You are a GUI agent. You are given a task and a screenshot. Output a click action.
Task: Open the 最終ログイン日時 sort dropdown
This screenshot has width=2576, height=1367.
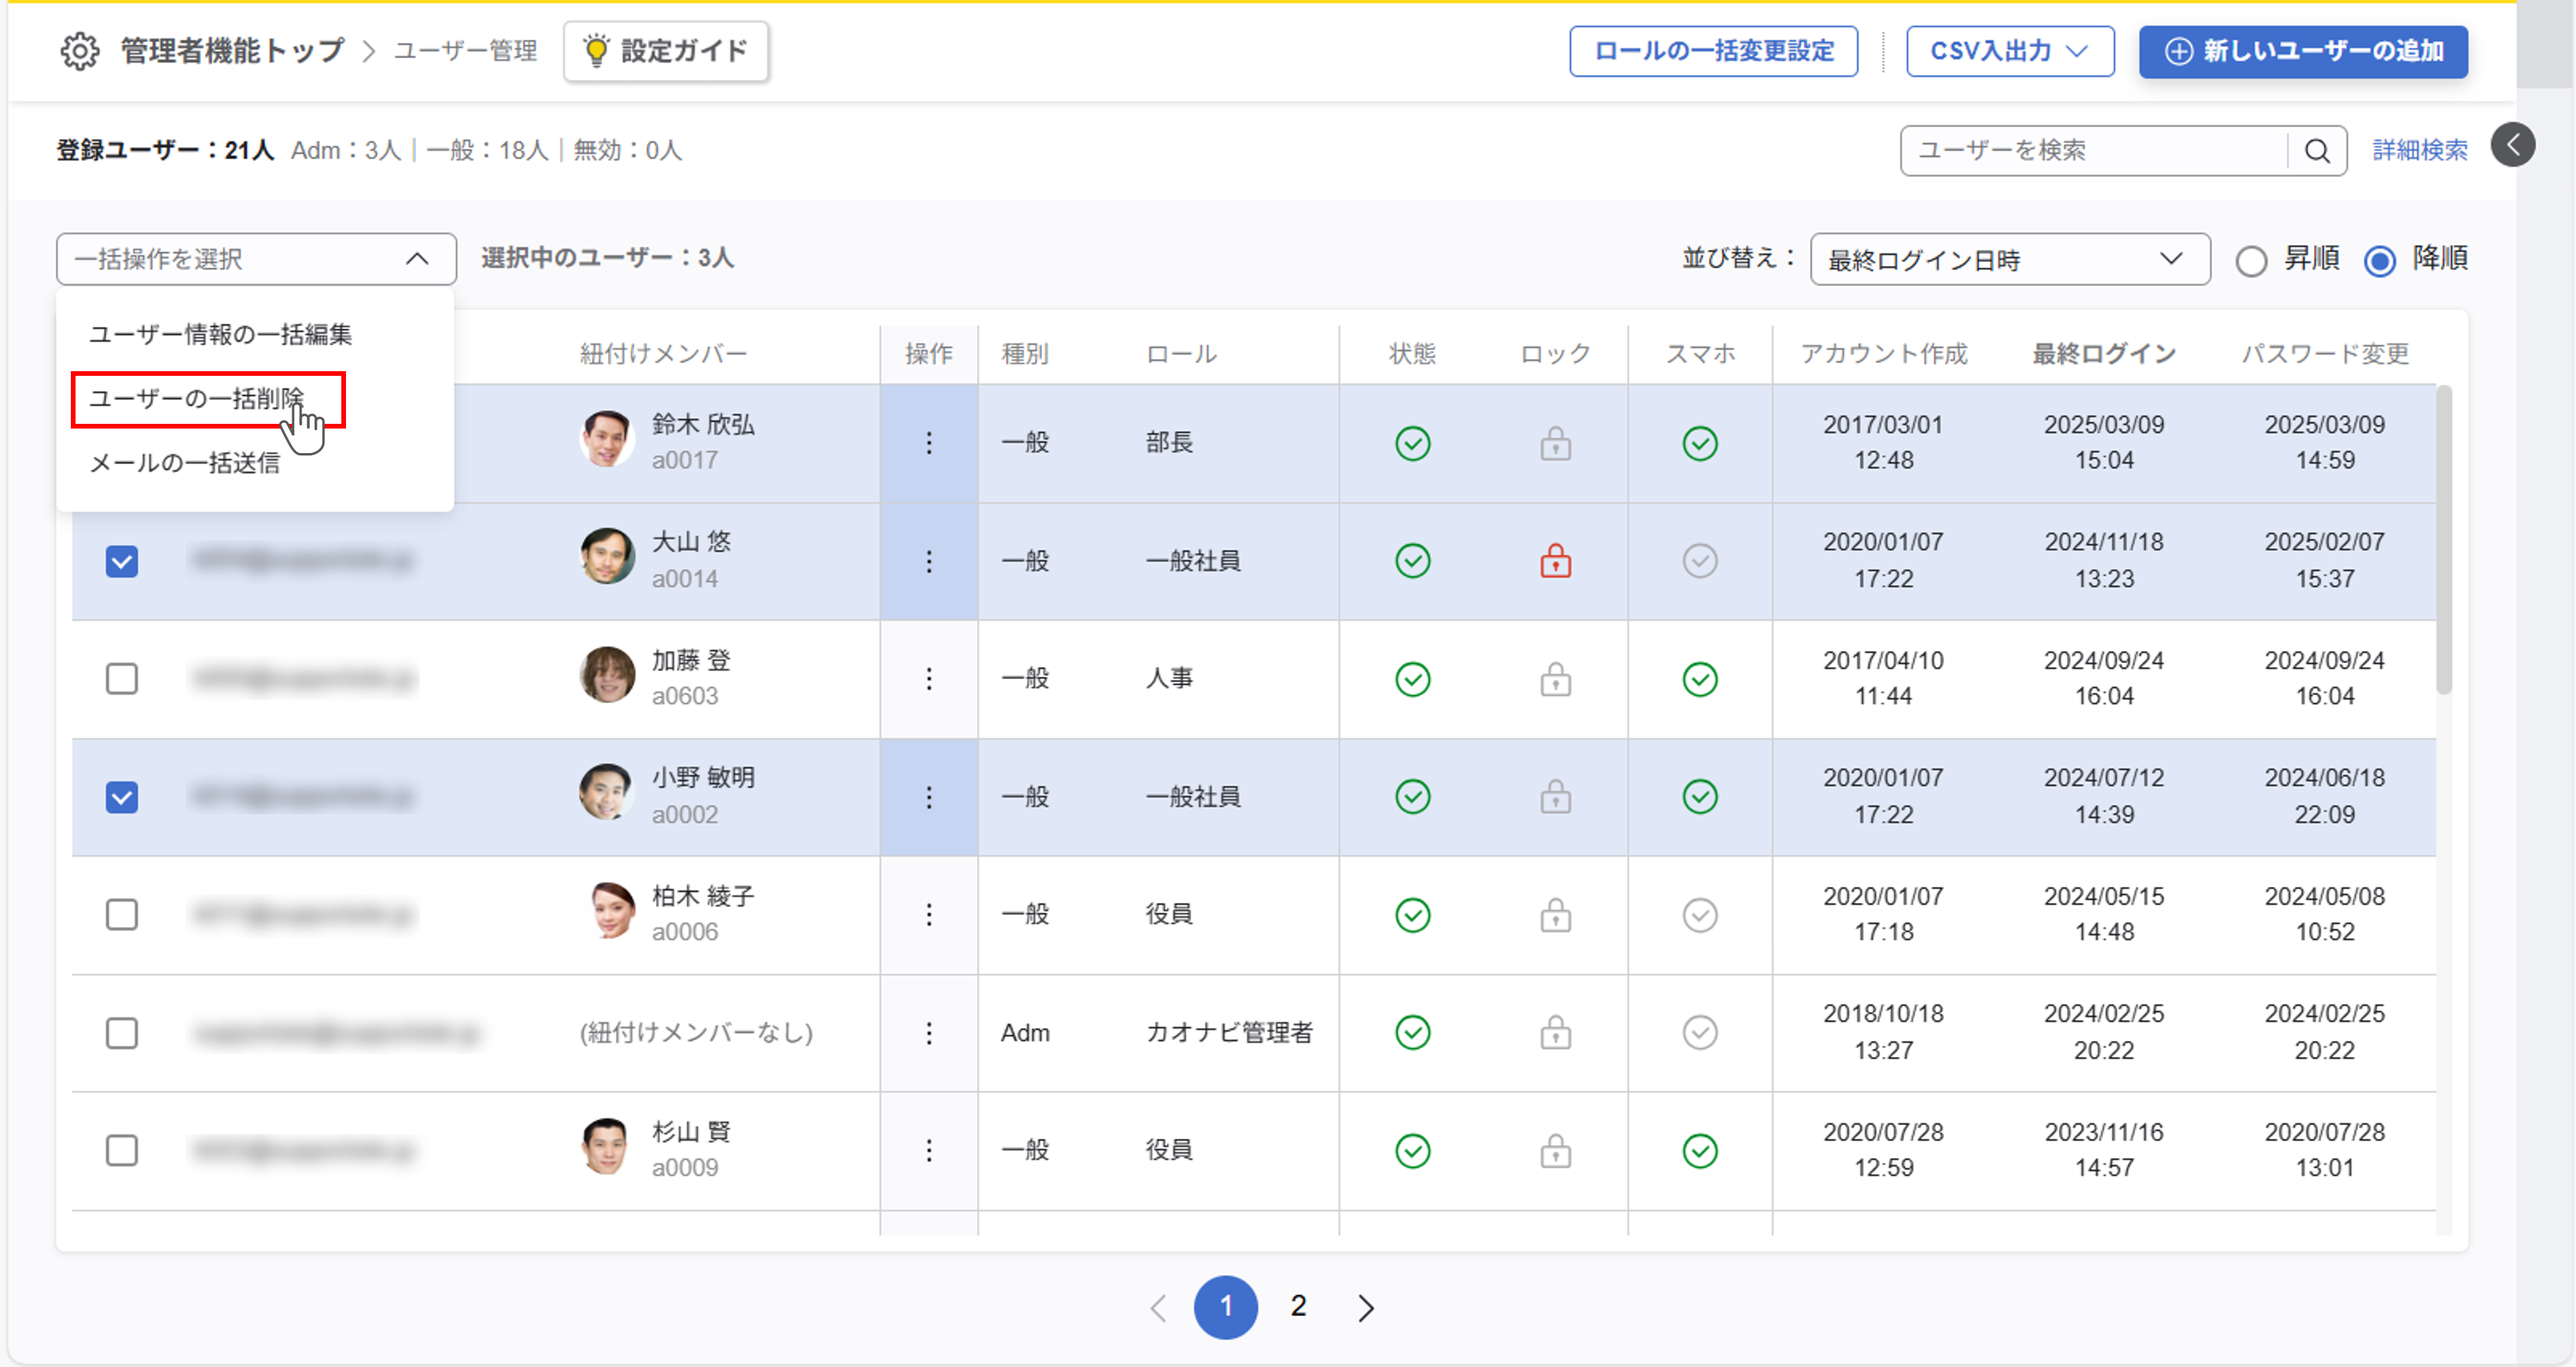(x=2008, y=260)
